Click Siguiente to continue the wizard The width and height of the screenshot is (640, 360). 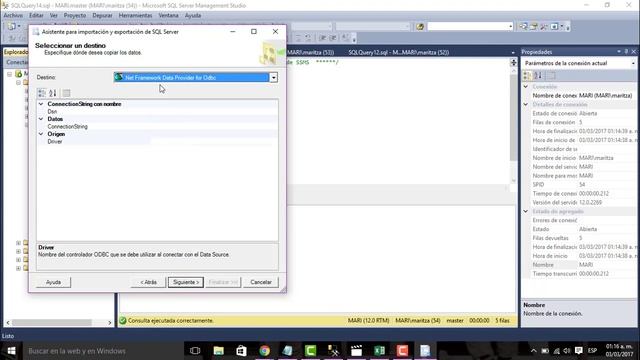[x=186, y=282]
